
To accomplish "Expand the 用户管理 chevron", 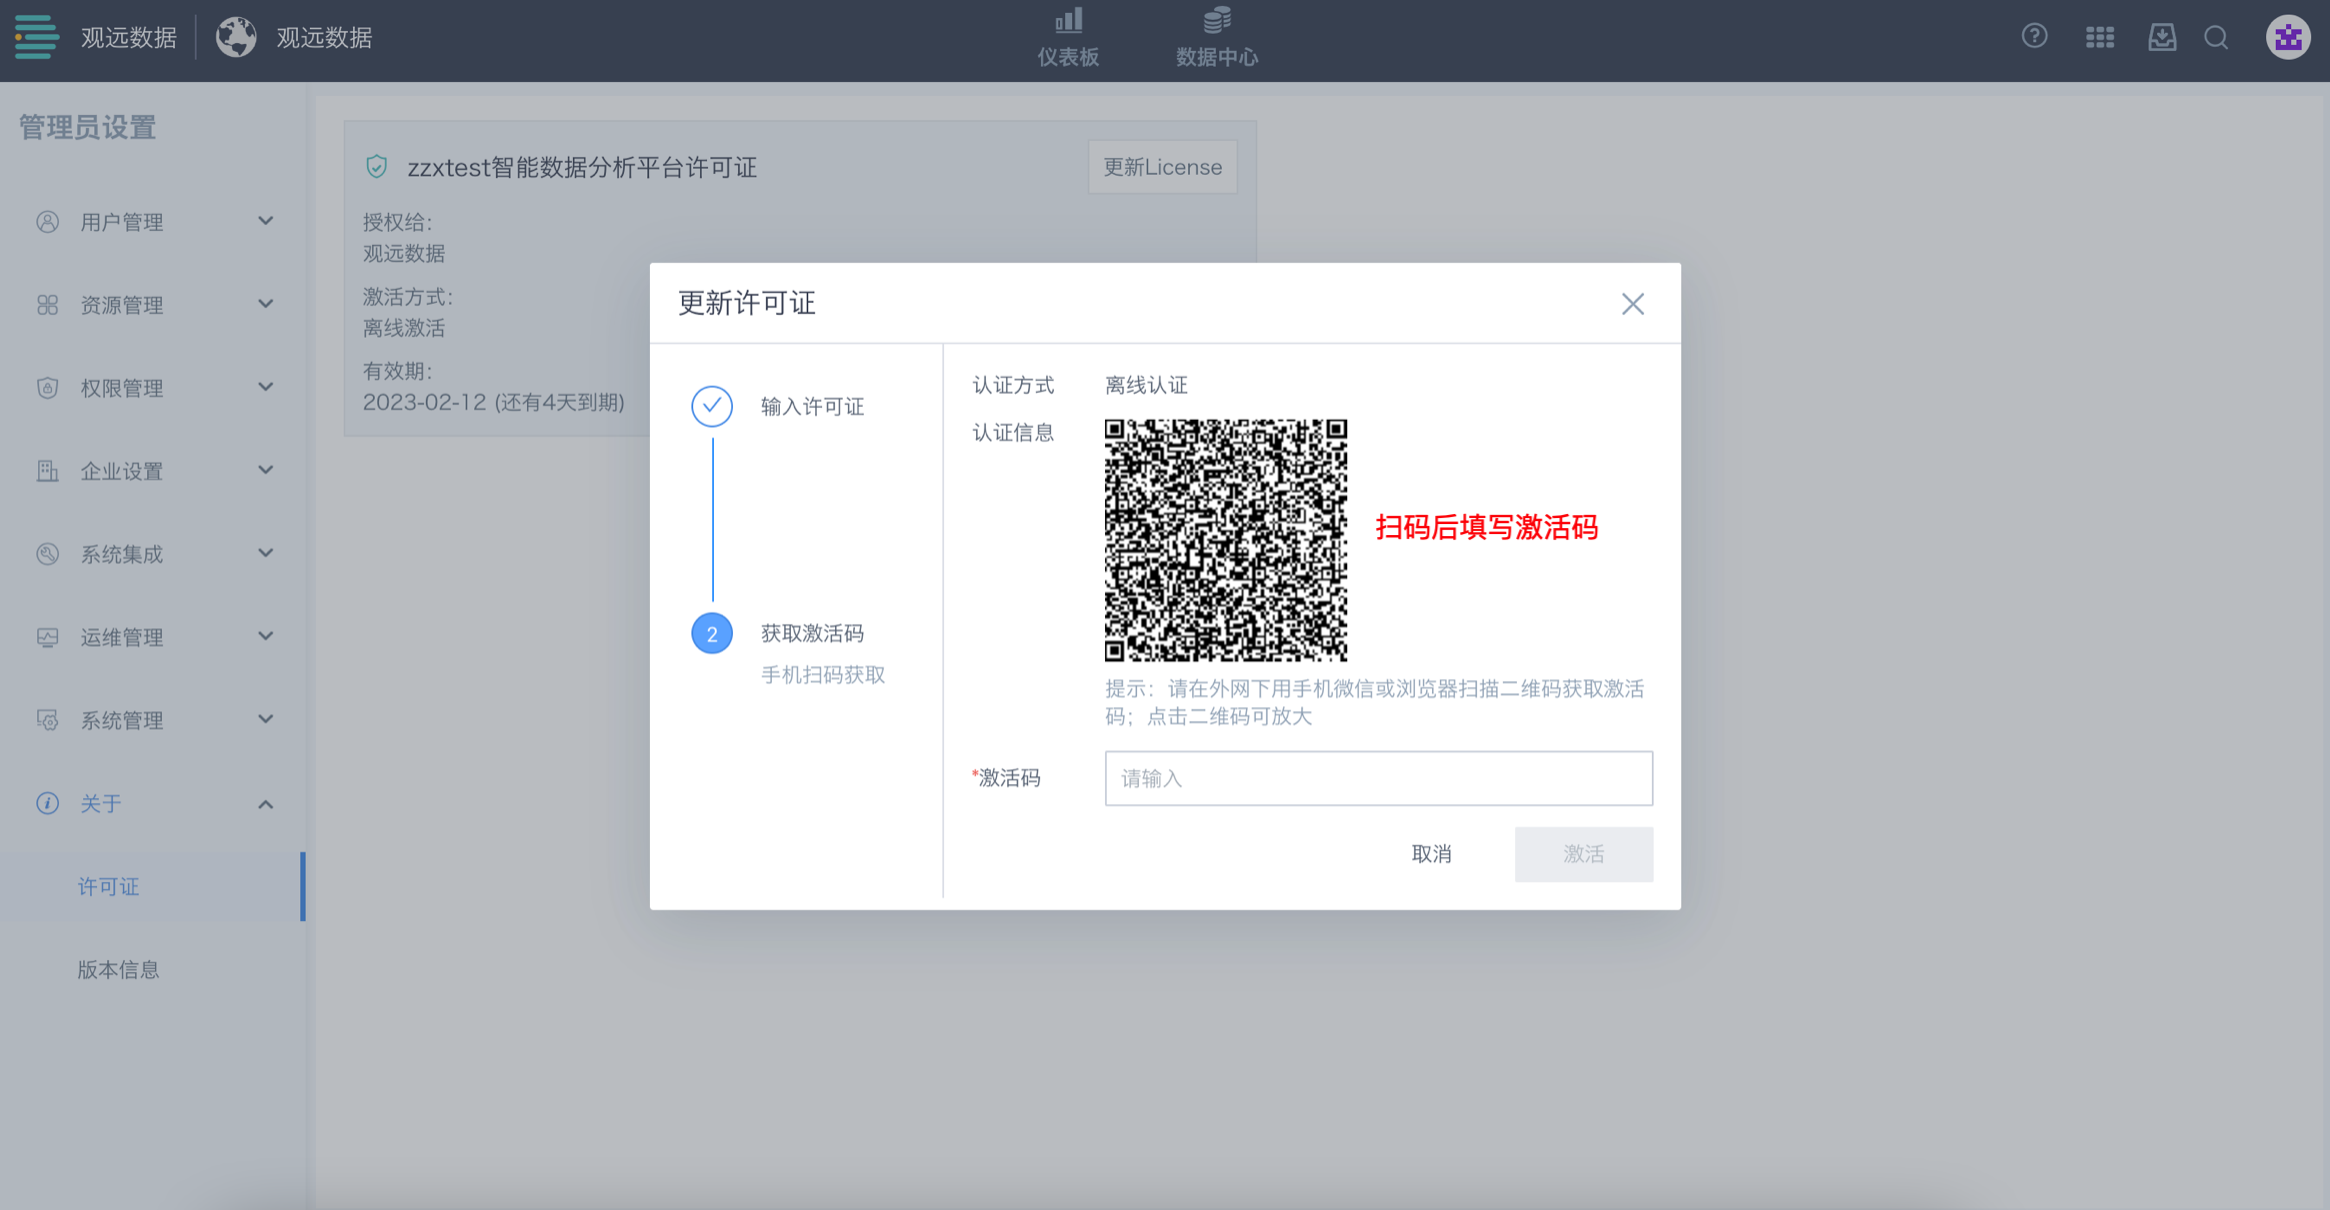I will [x=265, y=221].
